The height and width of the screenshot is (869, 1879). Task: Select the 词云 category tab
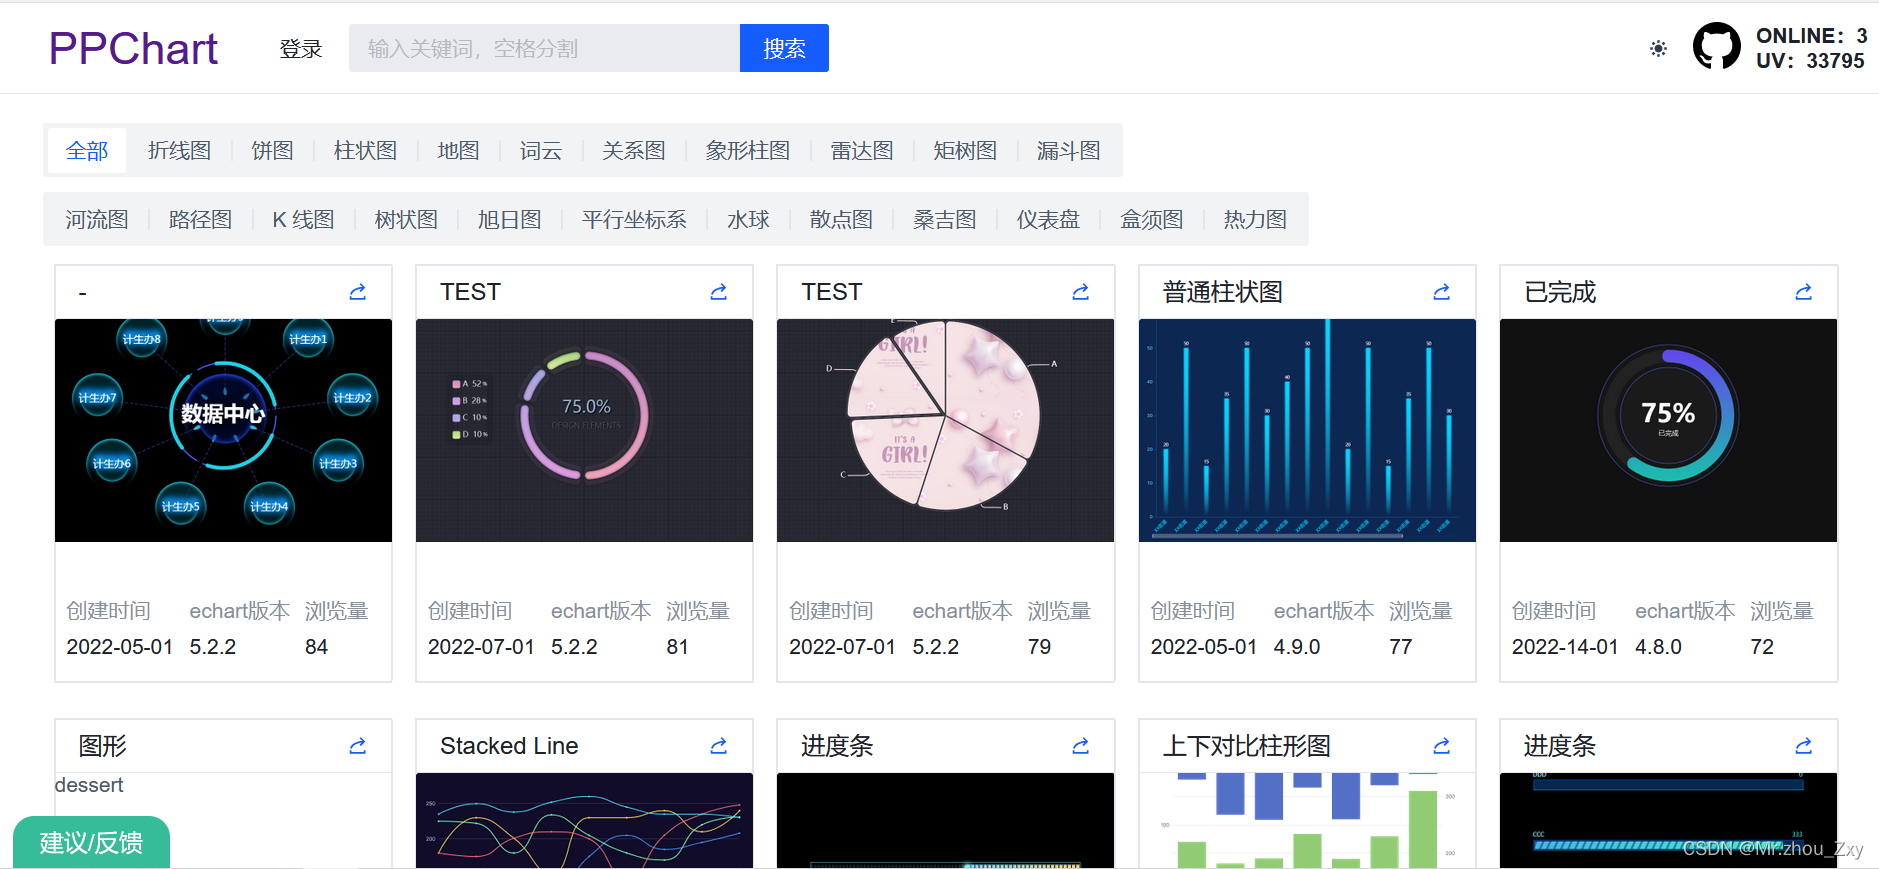[541, 150]
